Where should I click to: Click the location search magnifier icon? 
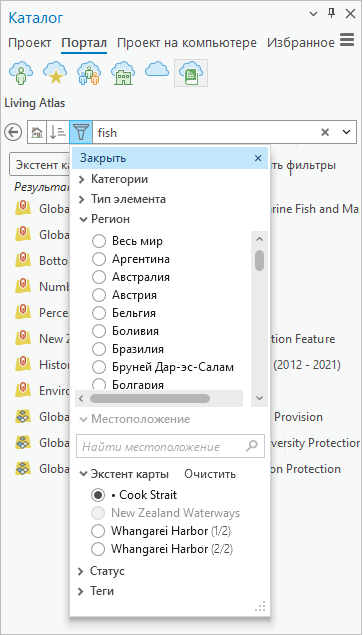[x=252, y=446]
